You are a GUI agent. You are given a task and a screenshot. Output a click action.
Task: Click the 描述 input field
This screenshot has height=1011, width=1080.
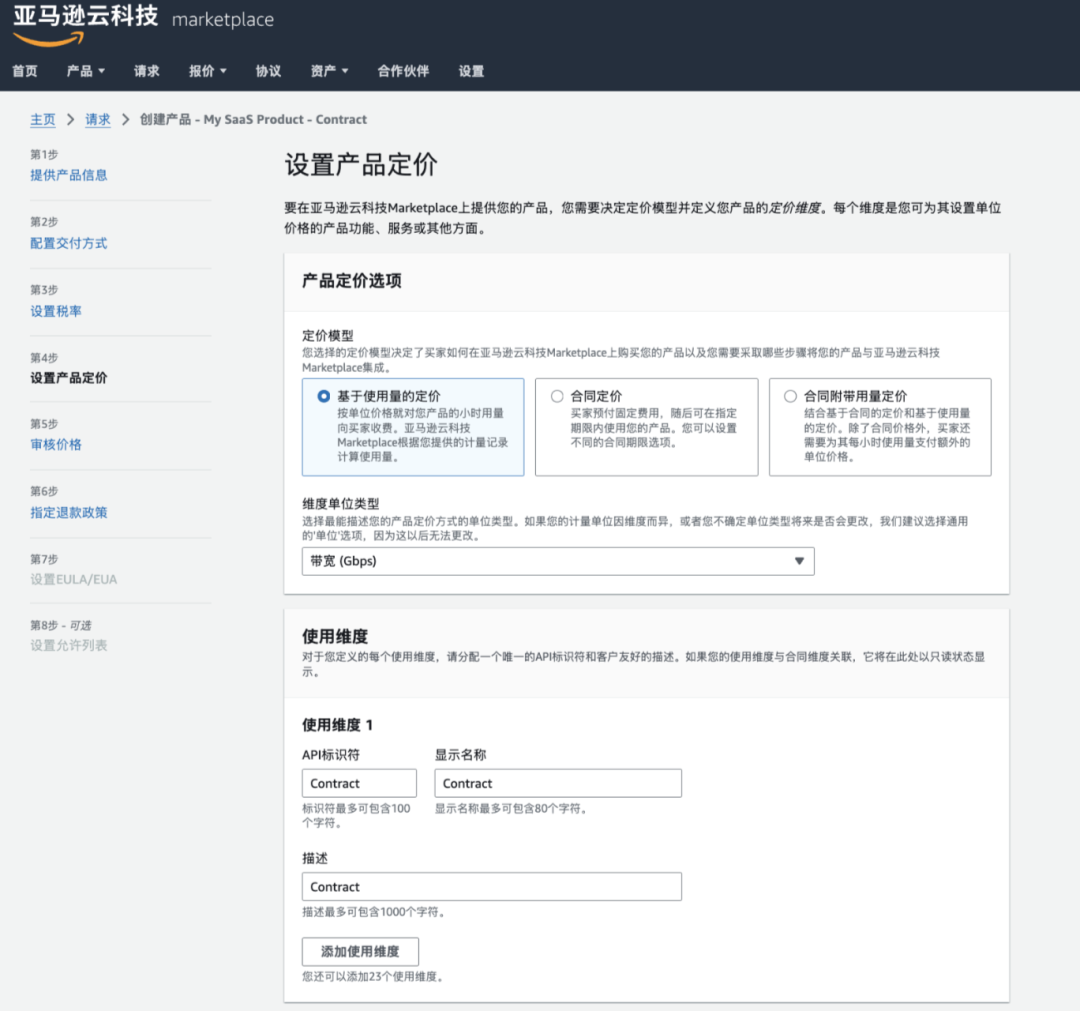[491, 886]
